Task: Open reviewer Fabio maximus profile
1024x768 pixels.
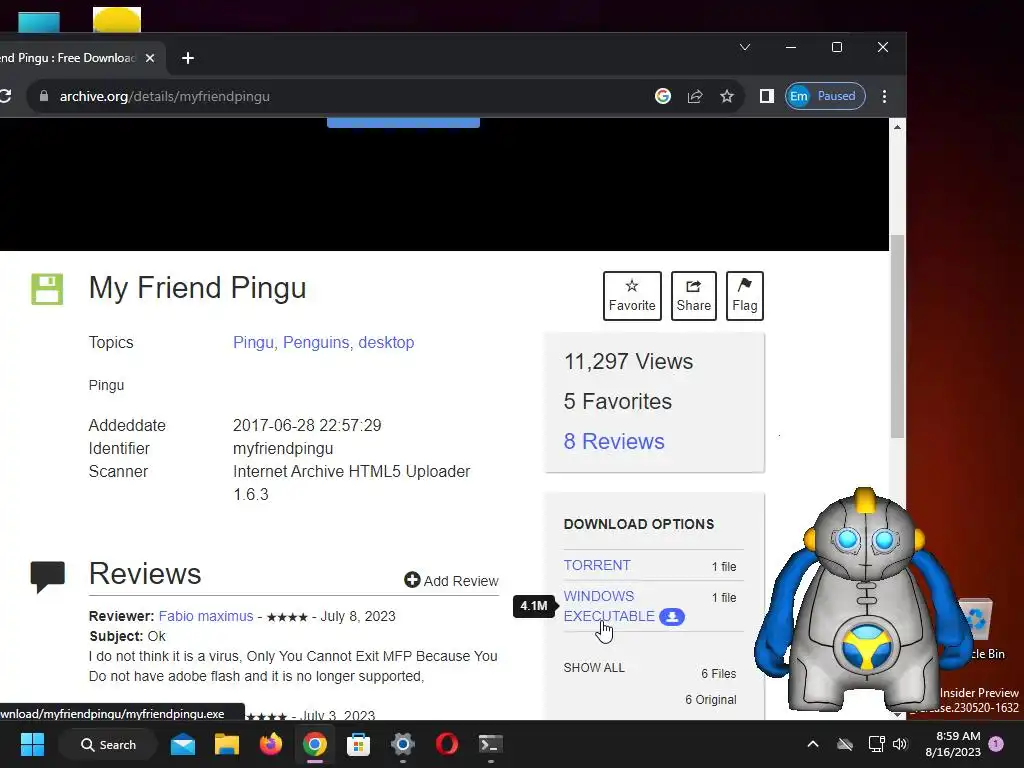Action: (206, 616)
